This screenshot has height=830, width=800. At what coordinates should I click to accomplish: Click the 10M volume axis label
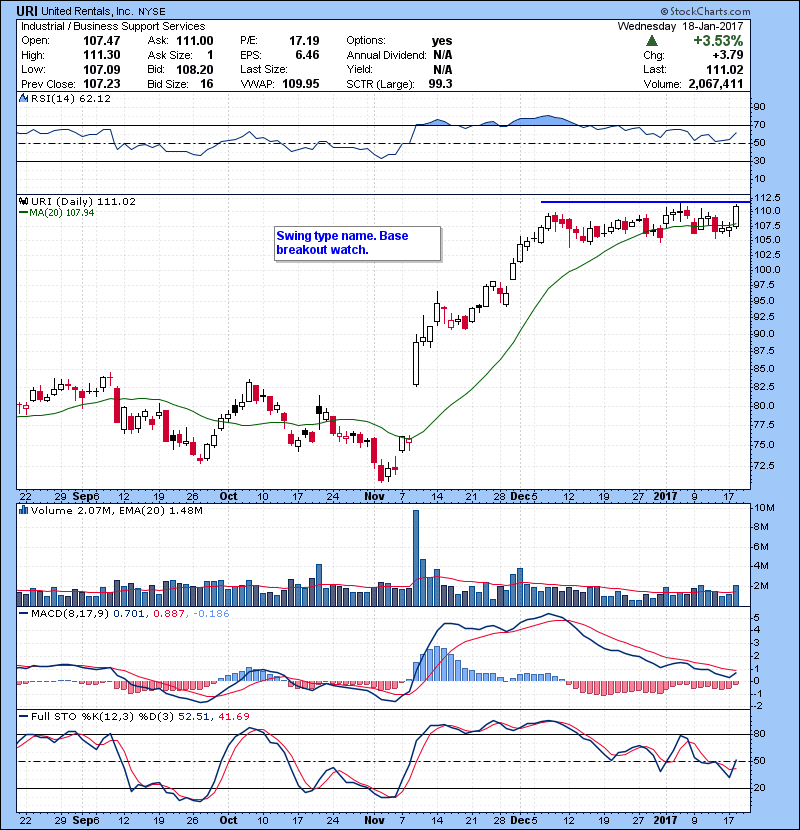tap(764, 508)
